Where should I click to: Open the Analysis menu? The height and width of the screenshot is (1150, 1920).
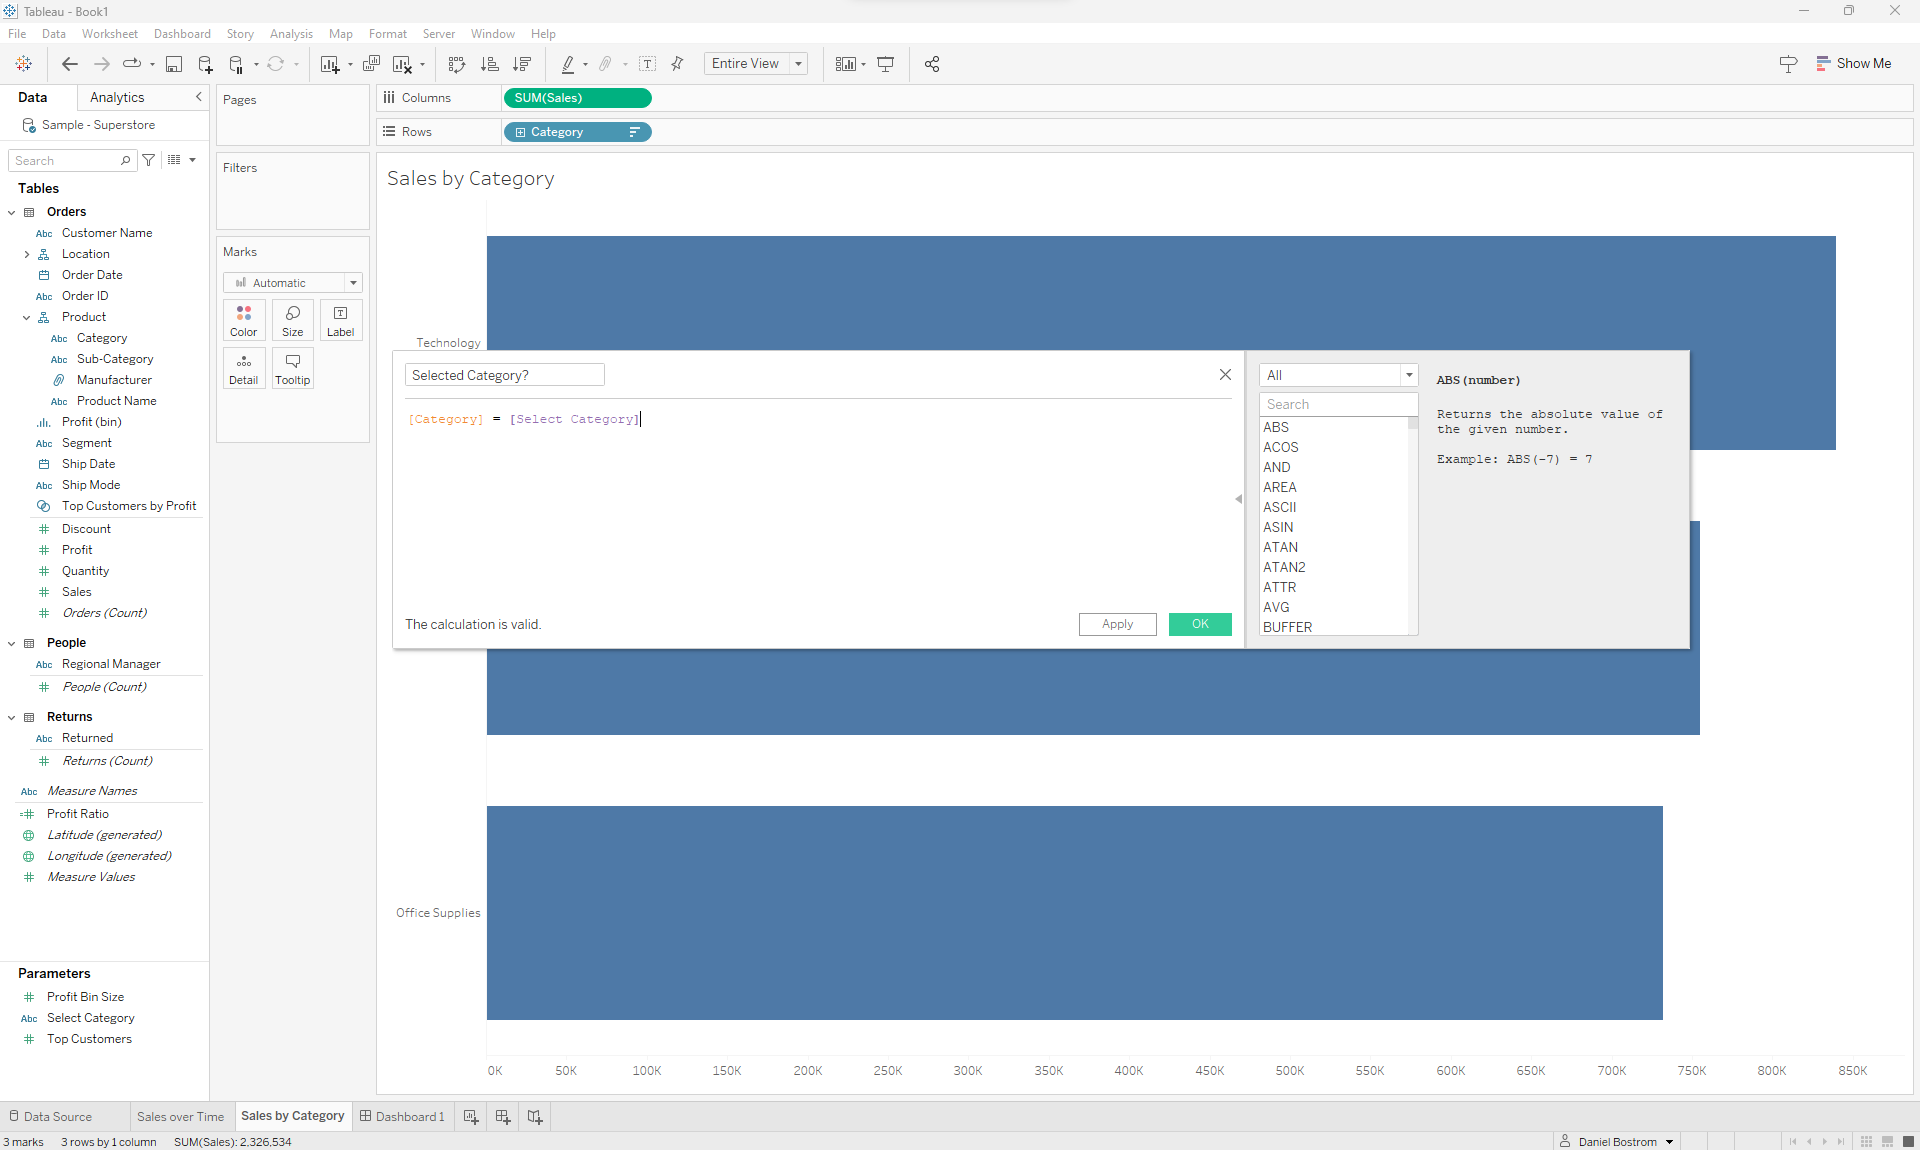click(291, 34)
